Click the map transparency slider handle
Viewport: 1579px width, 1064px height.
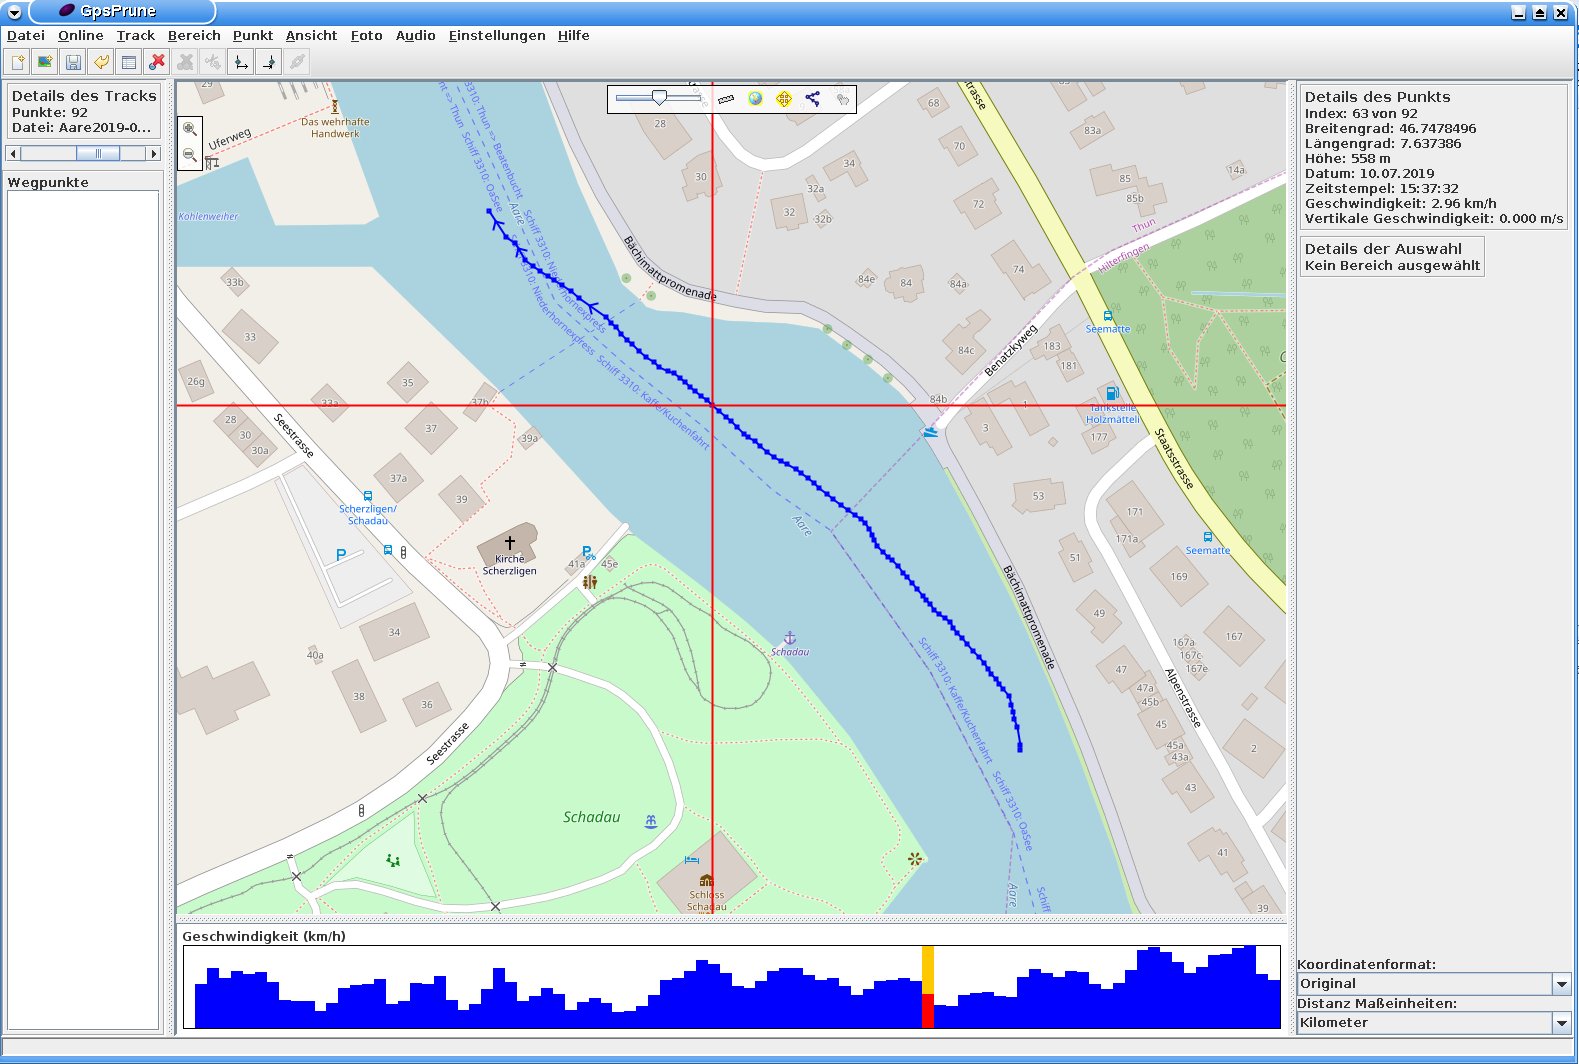click(x=659, y=97)
